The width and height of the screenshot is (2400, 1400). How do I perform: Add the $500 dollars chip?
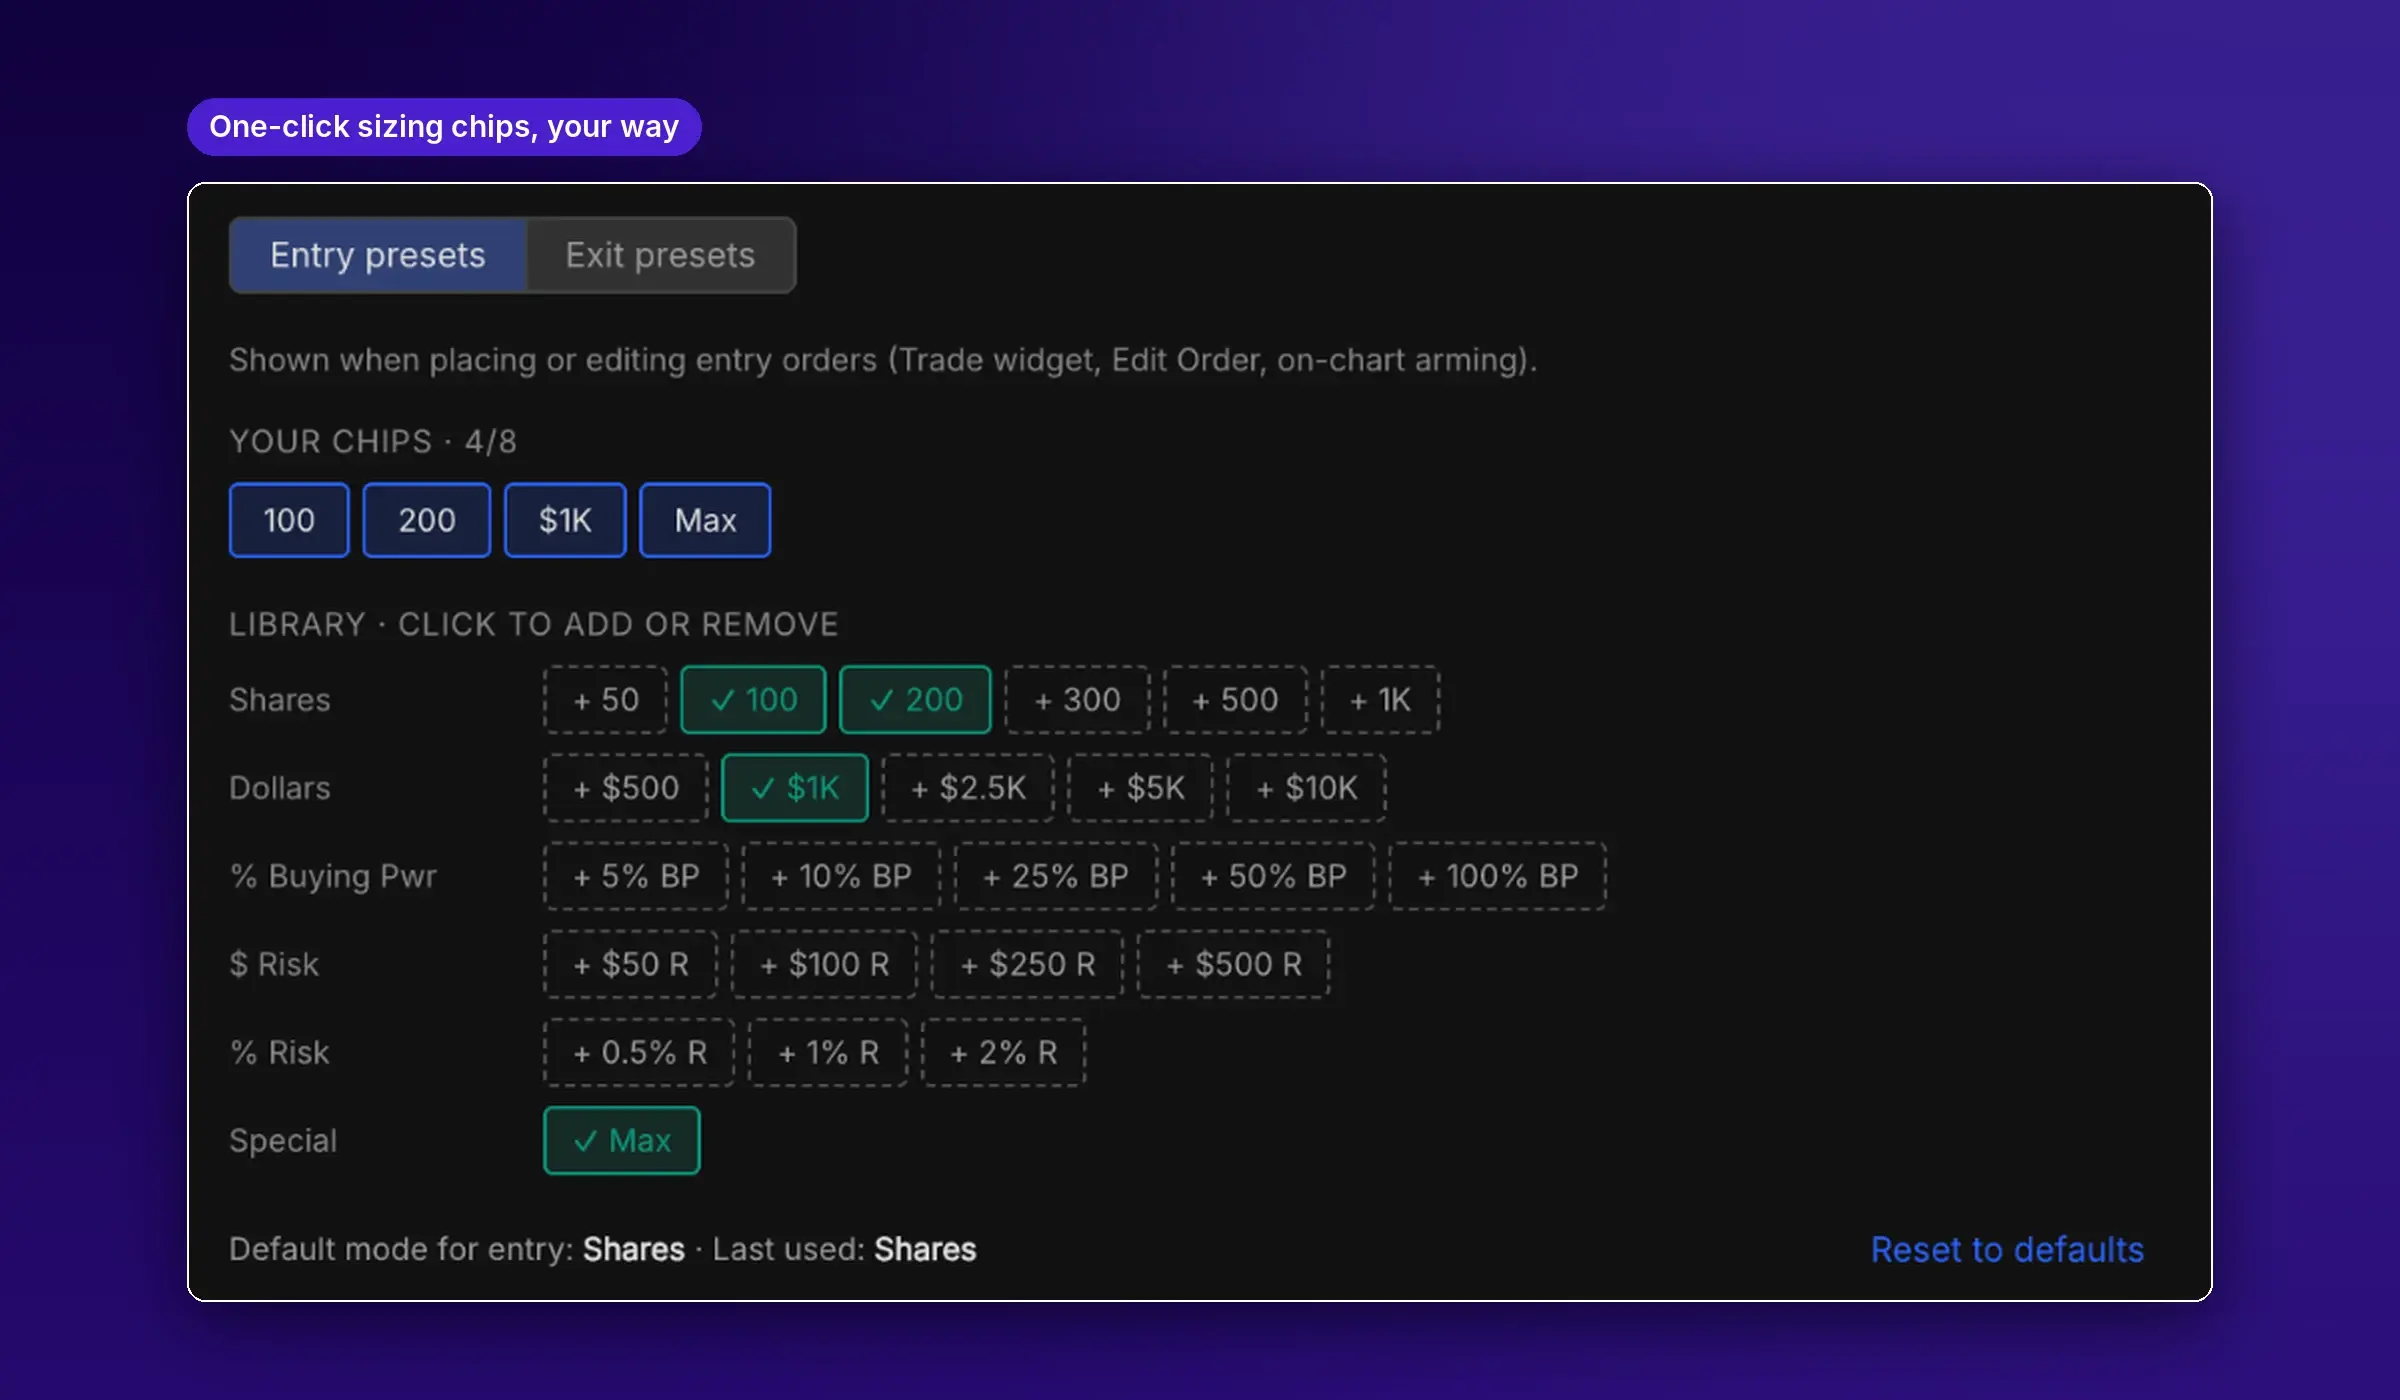(626, 788)
